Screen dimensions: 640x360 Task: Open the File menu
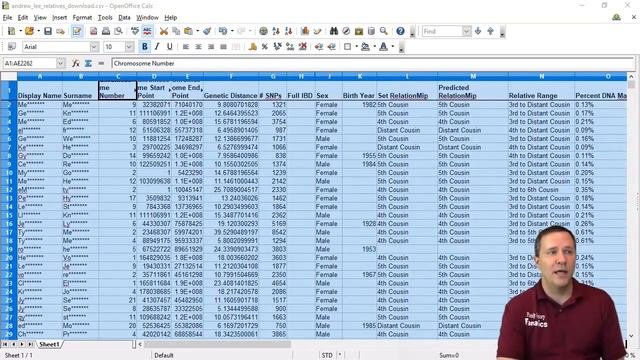(x=7, y=18)
